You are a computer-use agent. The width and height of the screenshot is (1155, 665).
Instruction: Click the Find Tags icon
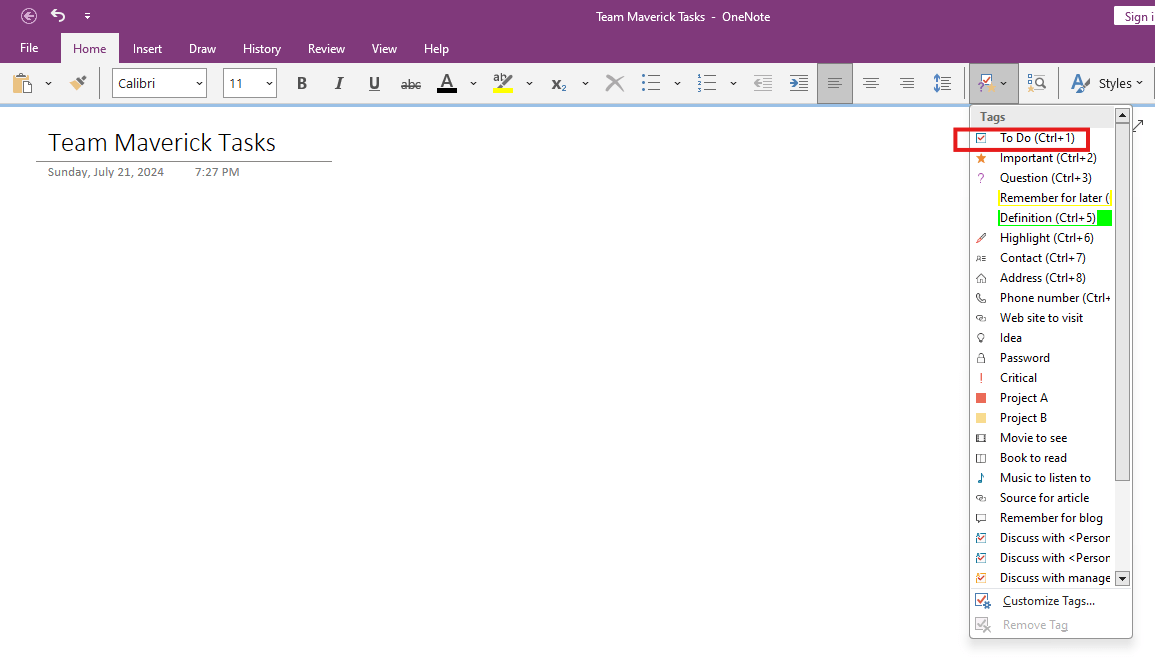(x=1036, y=83)
